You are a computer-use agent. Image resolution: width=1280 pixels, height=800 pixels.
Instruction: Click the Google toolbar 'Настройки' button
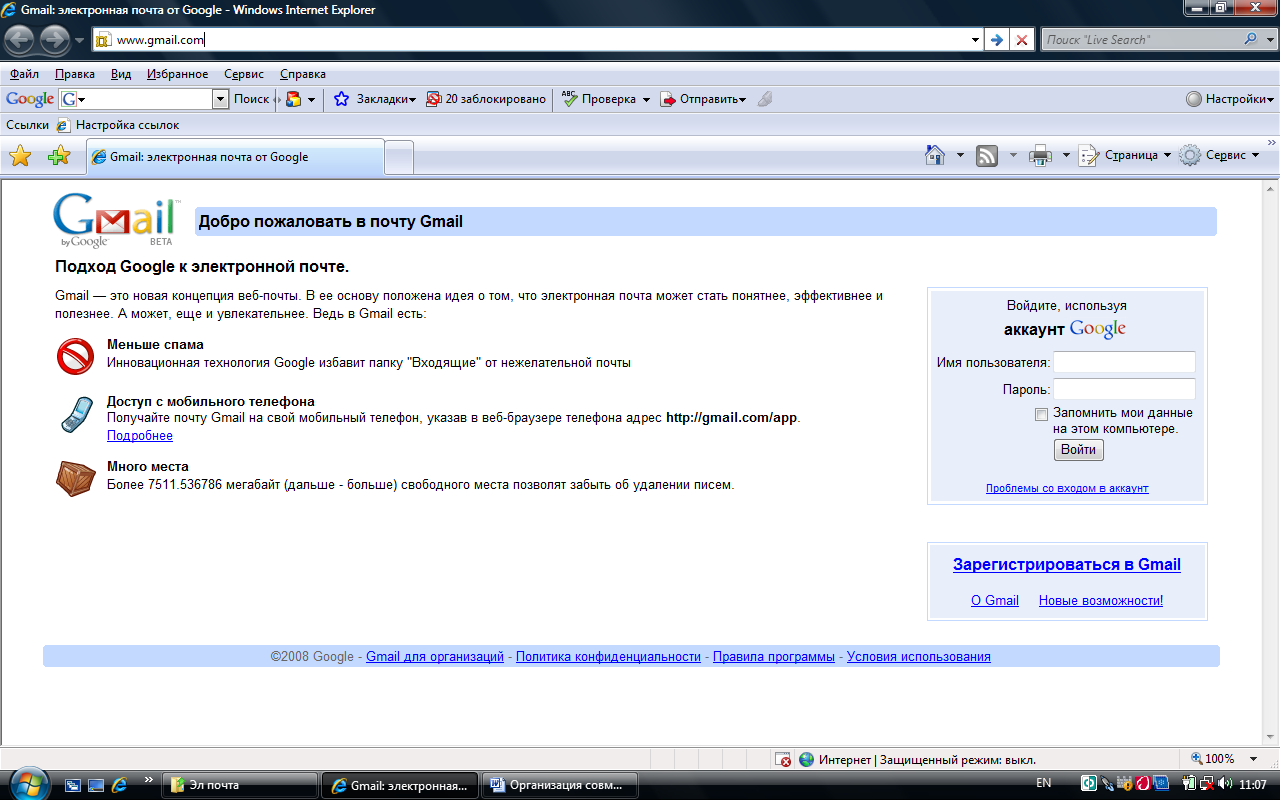click(1230, 99)
